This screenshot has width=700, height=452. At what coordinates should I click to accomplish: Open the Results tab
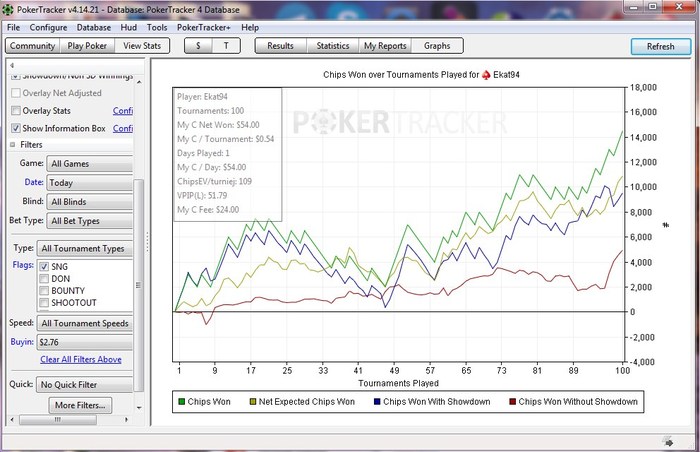pos(280,46)
